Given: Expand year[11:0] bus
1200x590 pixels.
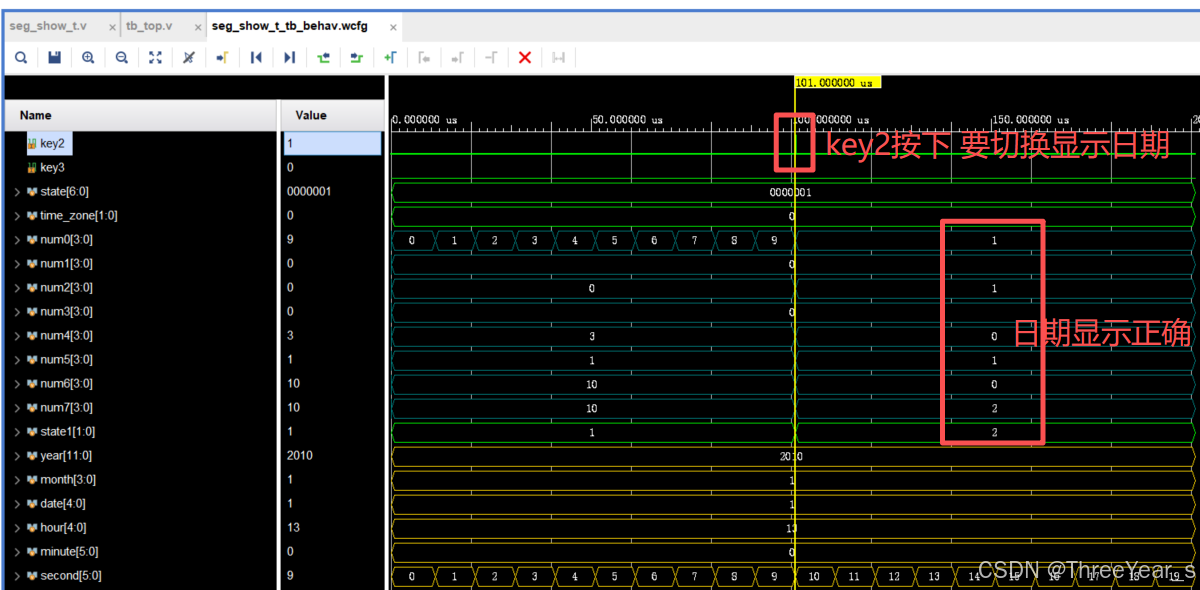Looking at the screenshot, I should tap(17, 455).
